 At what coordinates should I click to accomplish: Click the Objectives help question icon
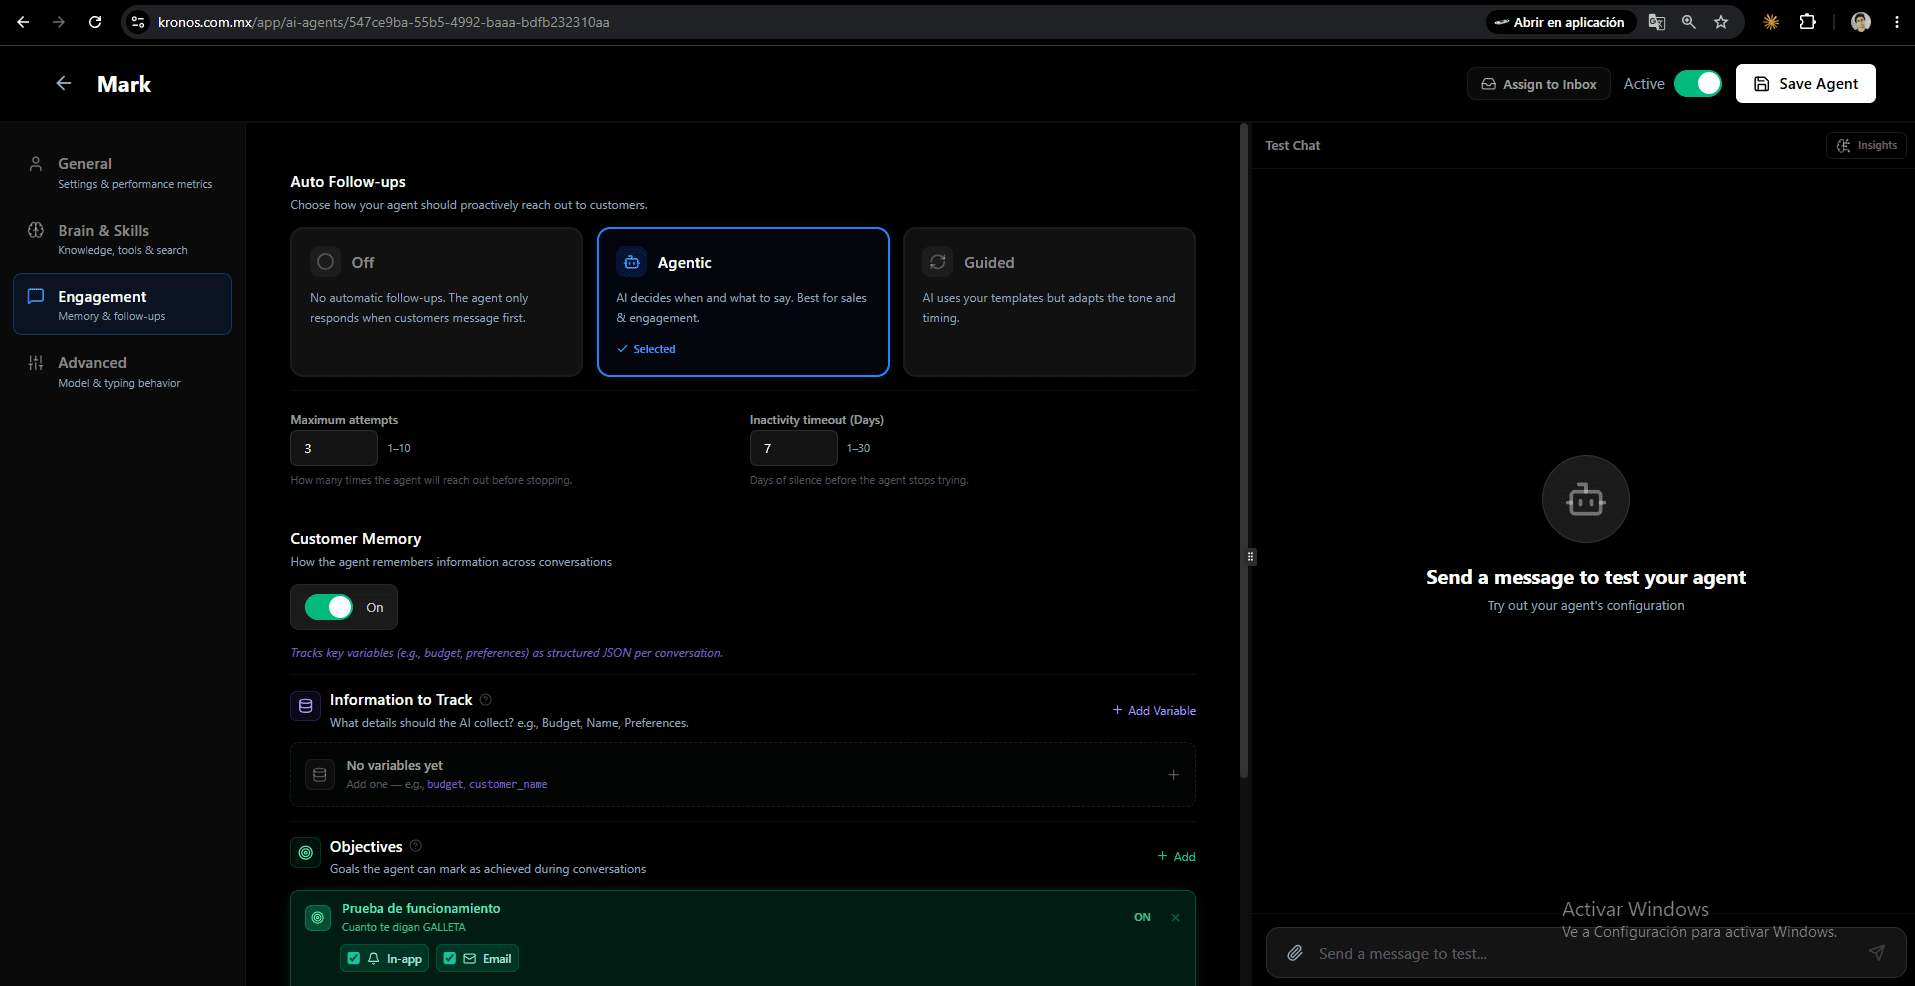(x=416, y=846)
